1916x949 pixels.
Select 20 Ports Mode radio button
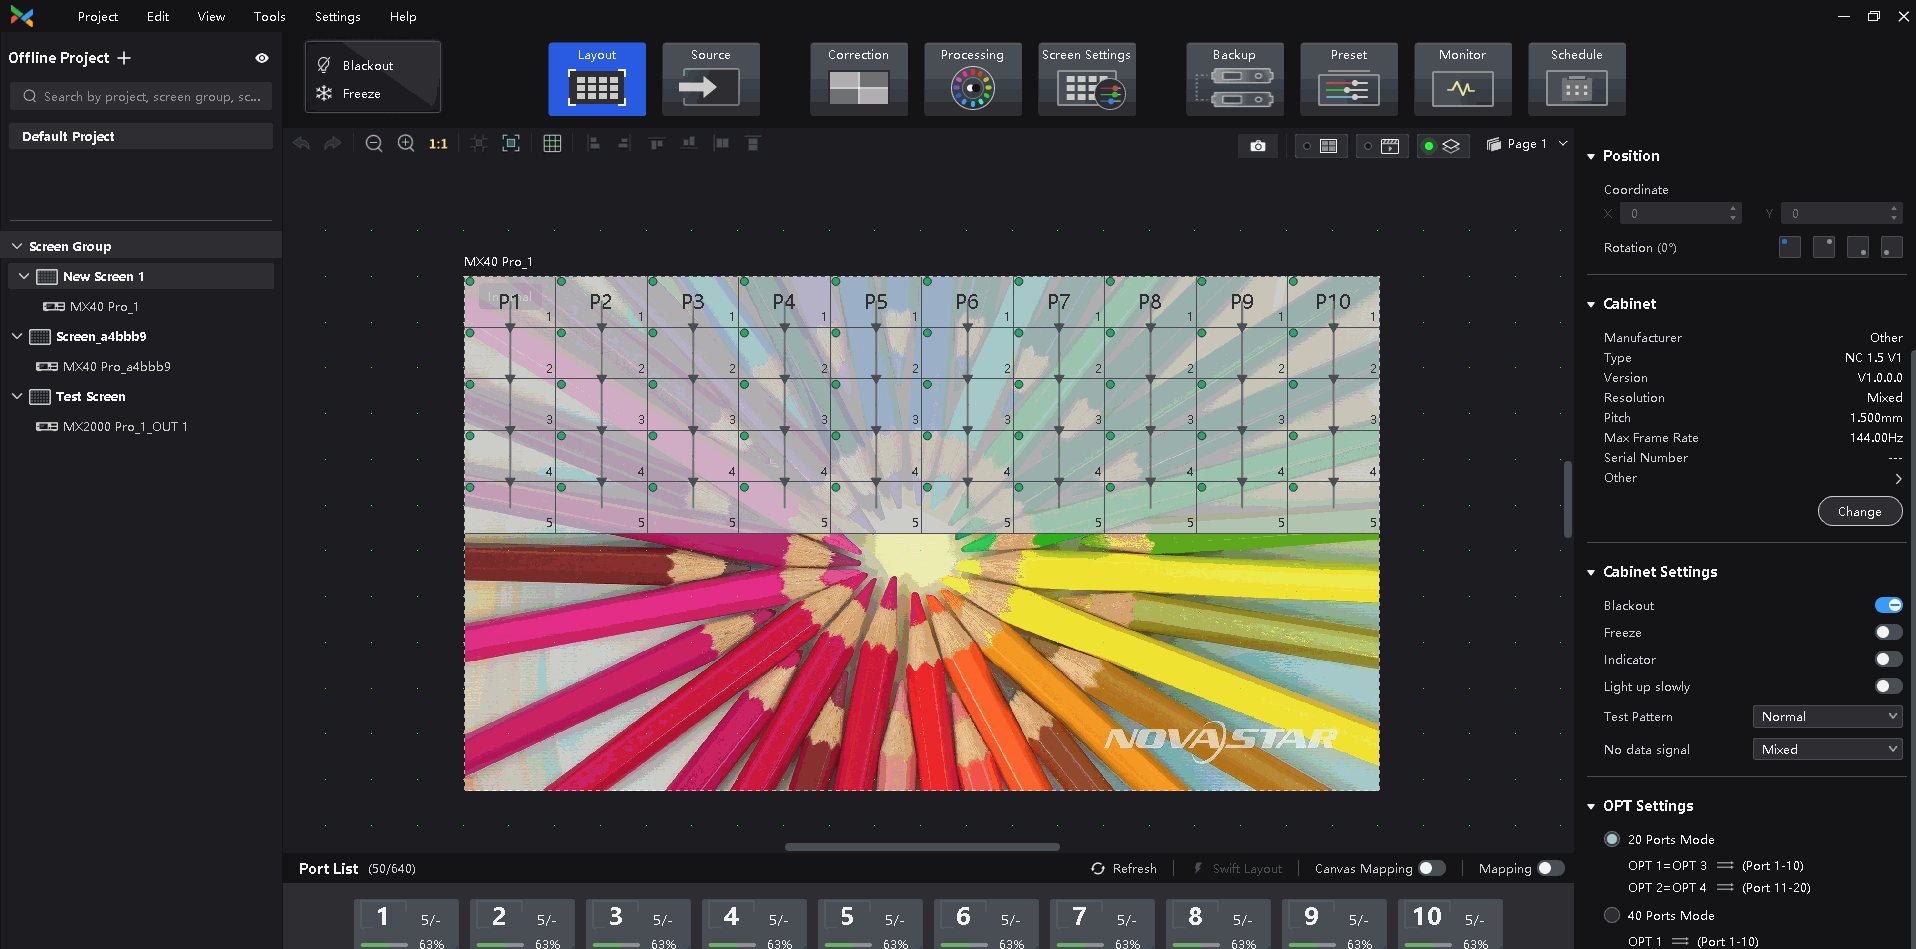[1611, 839]
